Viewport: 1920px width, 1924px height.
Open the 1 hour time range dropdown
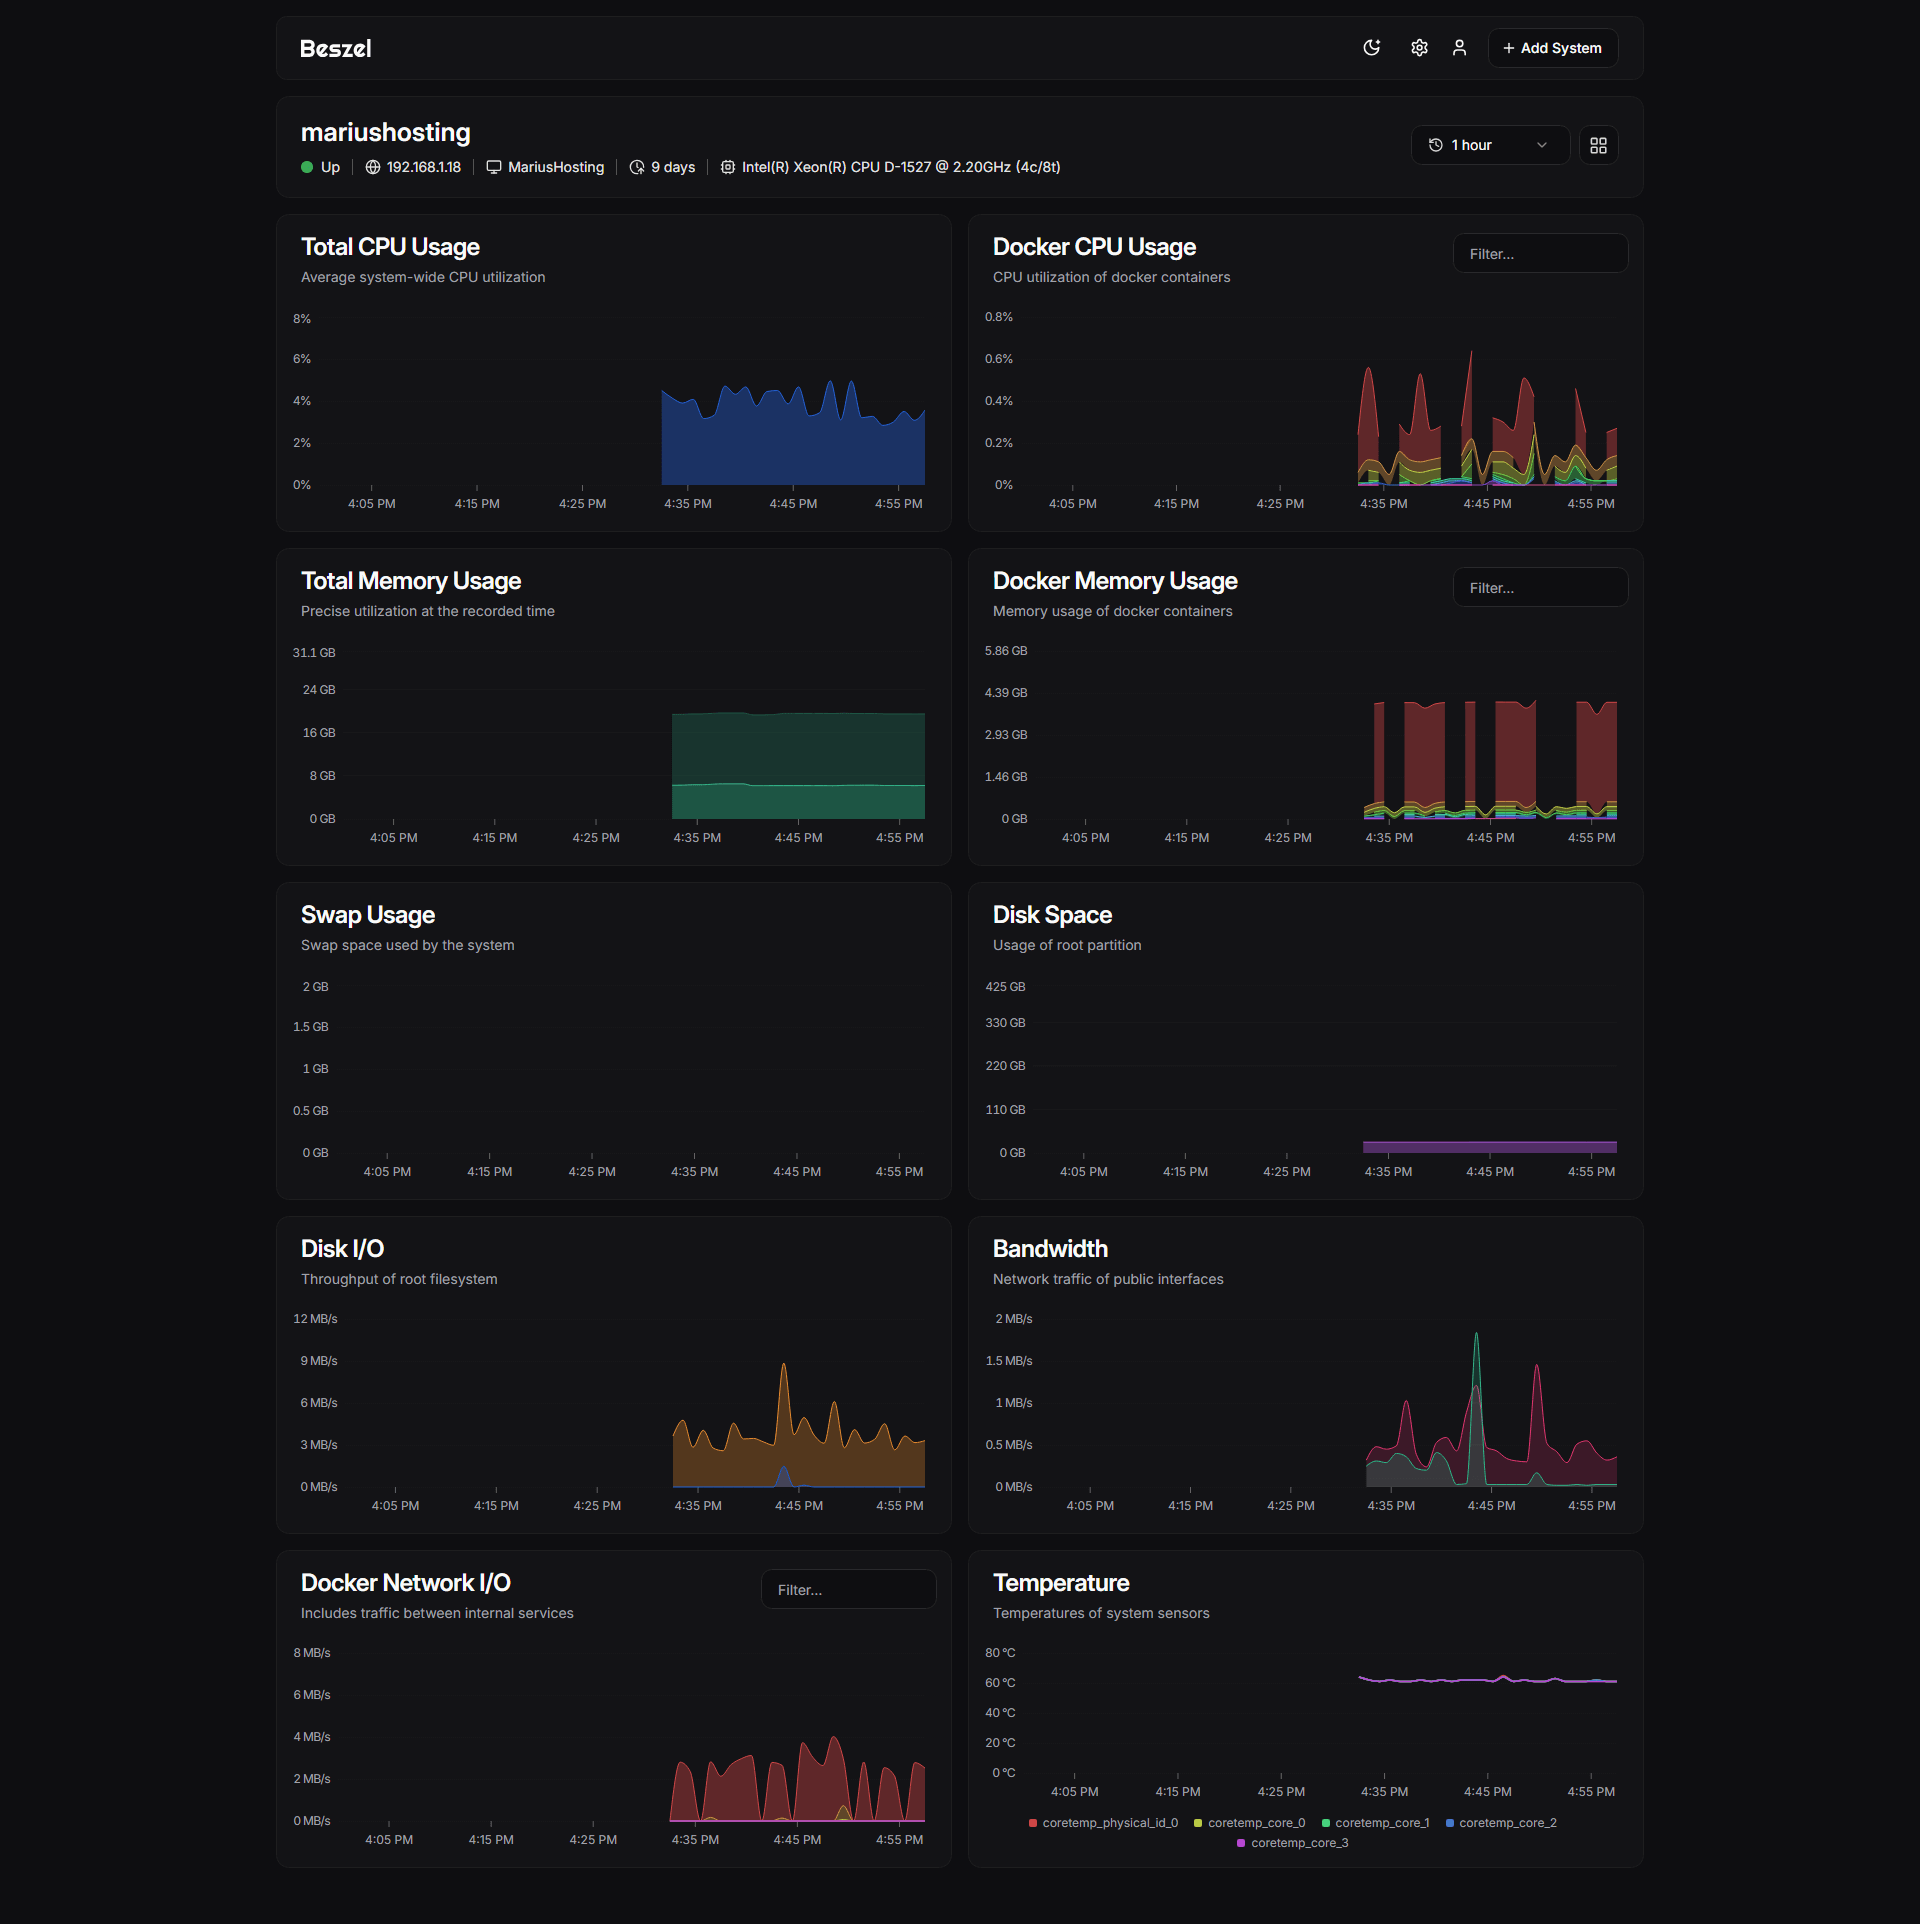pyautogui.click(x=1489, y=145)
